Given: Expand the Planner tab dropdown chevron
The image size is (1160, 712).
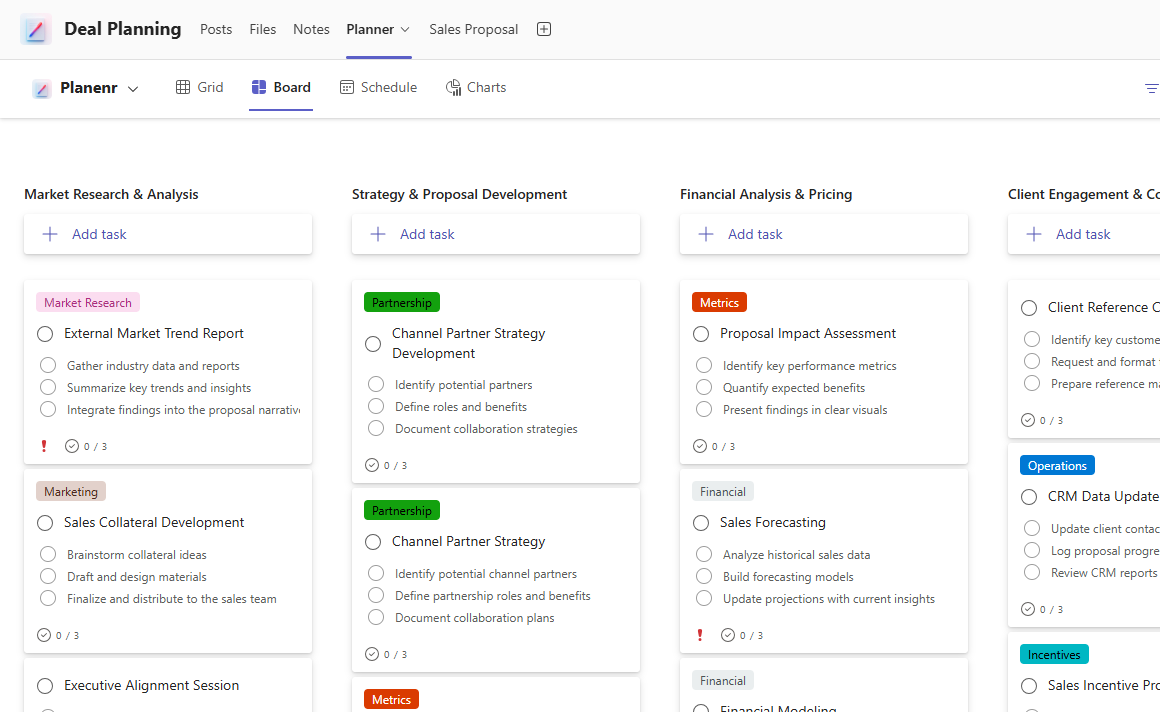Looking at the screenshot, I should pyautogui.click(x=405, y=29).
